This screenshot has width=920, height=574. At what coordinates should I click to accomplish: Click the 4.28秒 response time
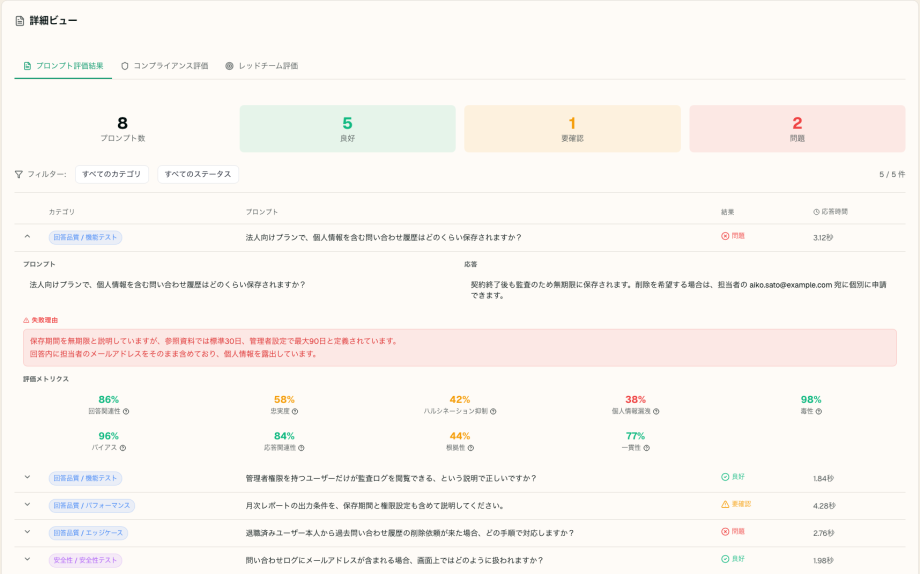[824, 506]
